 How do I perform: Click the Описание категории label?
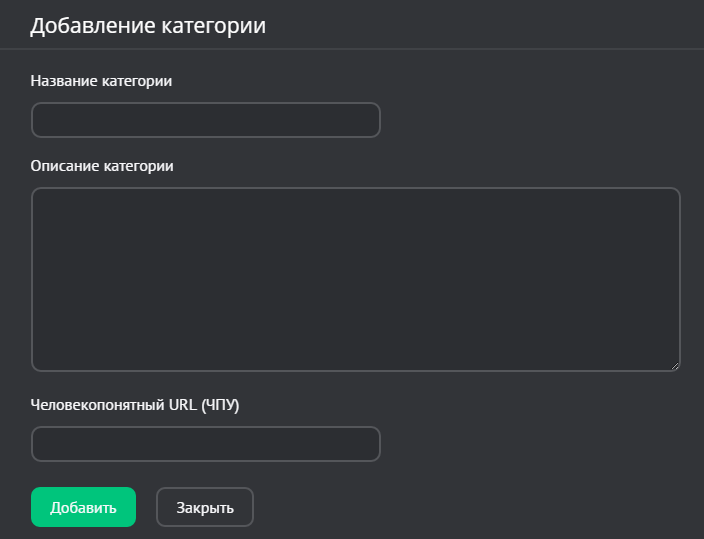point(102,166)
